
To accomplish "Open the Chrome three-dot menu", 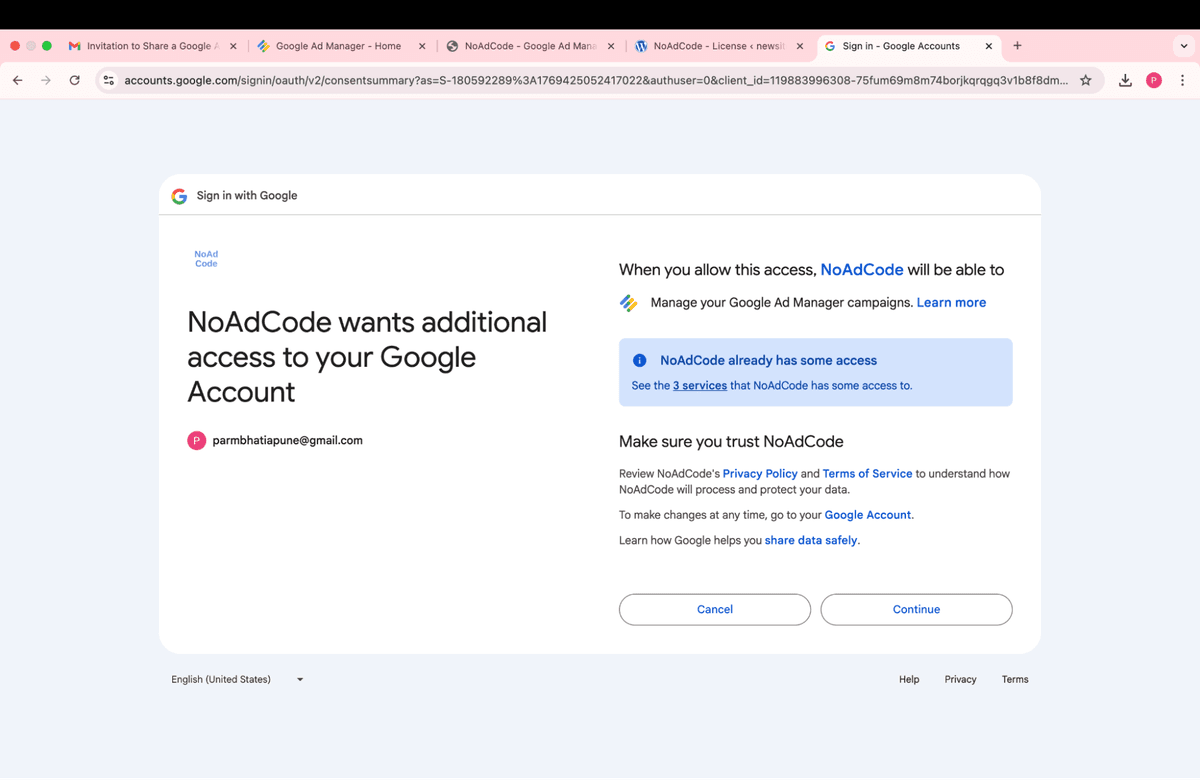I will tap(1183, 80).
